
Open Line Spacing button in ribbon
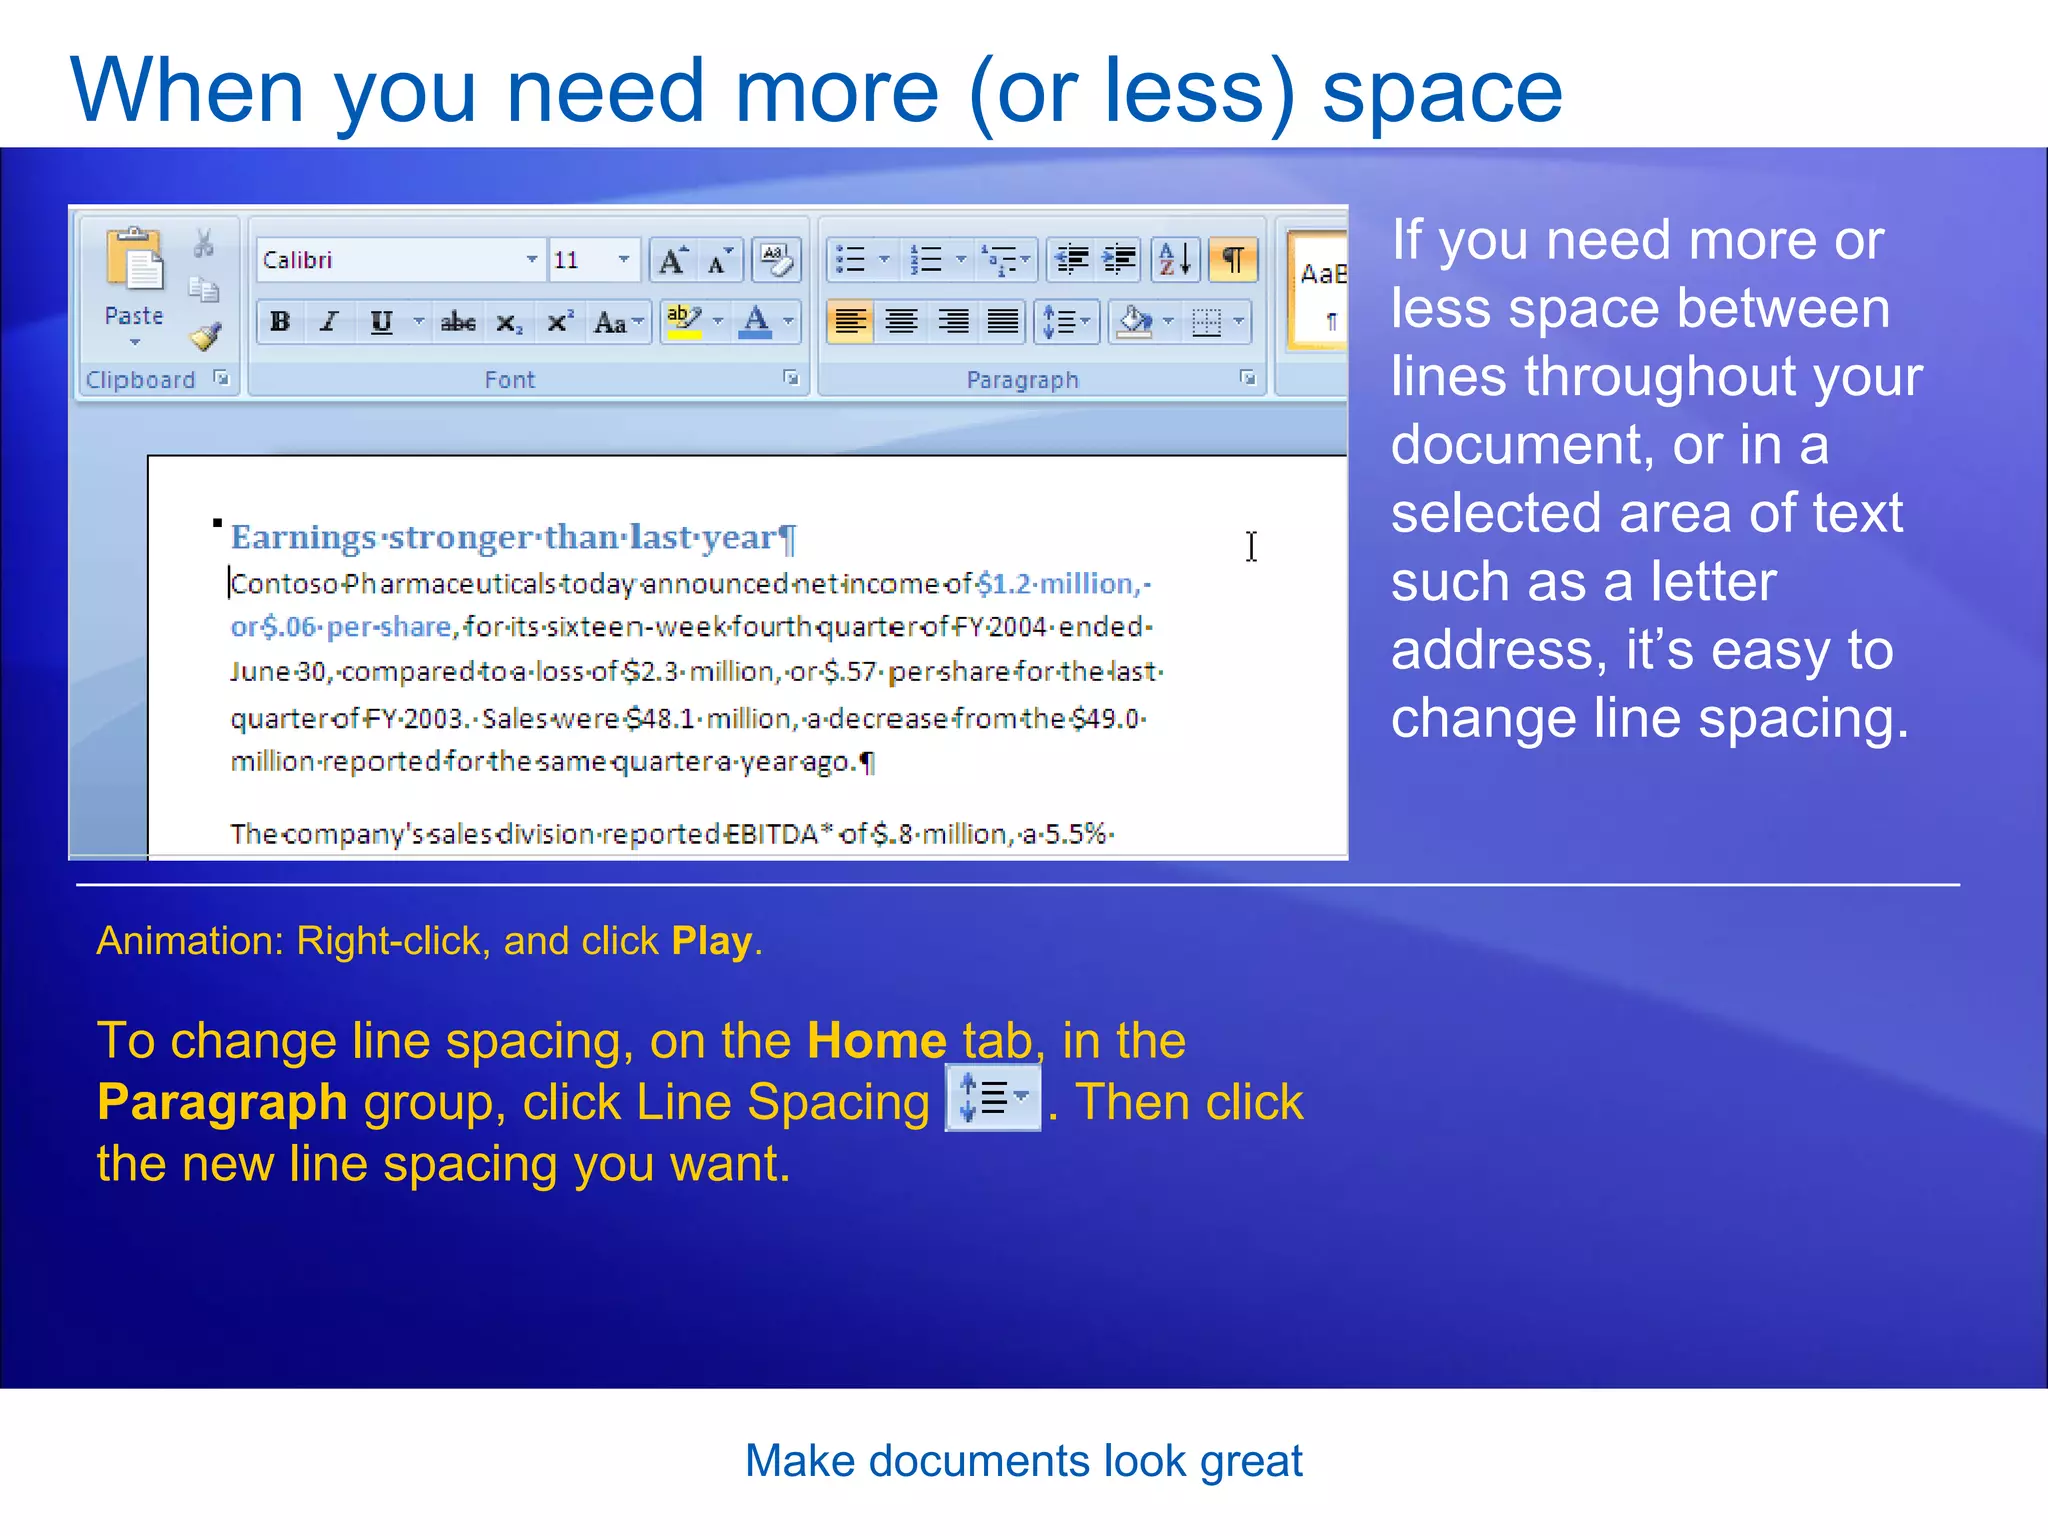tap(1066, 322)
